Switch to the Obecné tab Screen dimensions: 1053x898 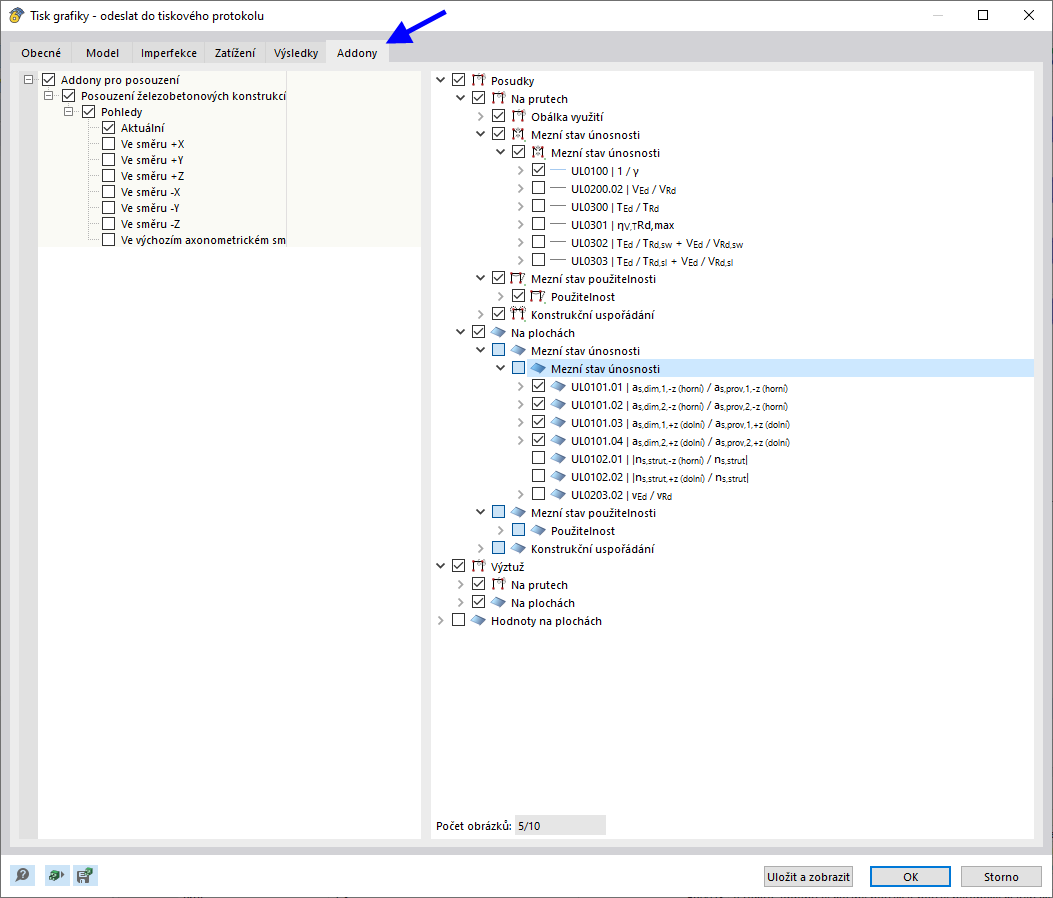coord(41,52)
